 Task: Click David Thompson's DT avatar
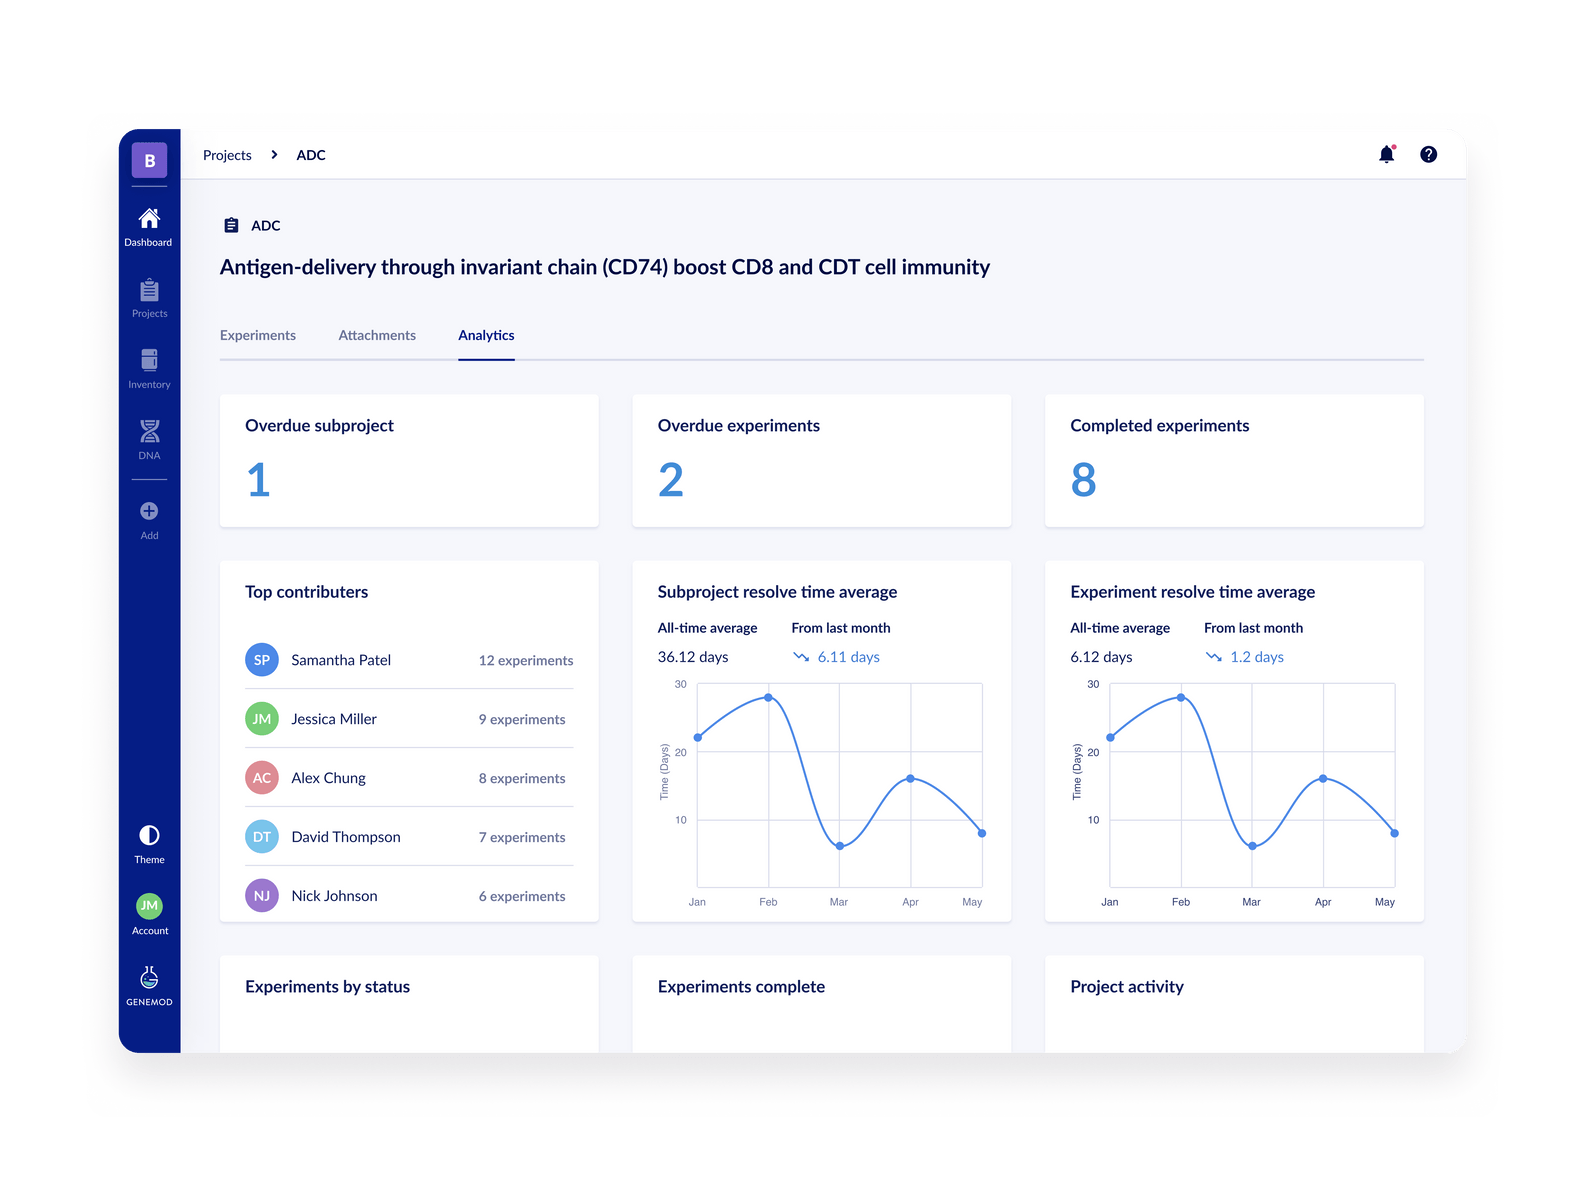coord(262,837)
